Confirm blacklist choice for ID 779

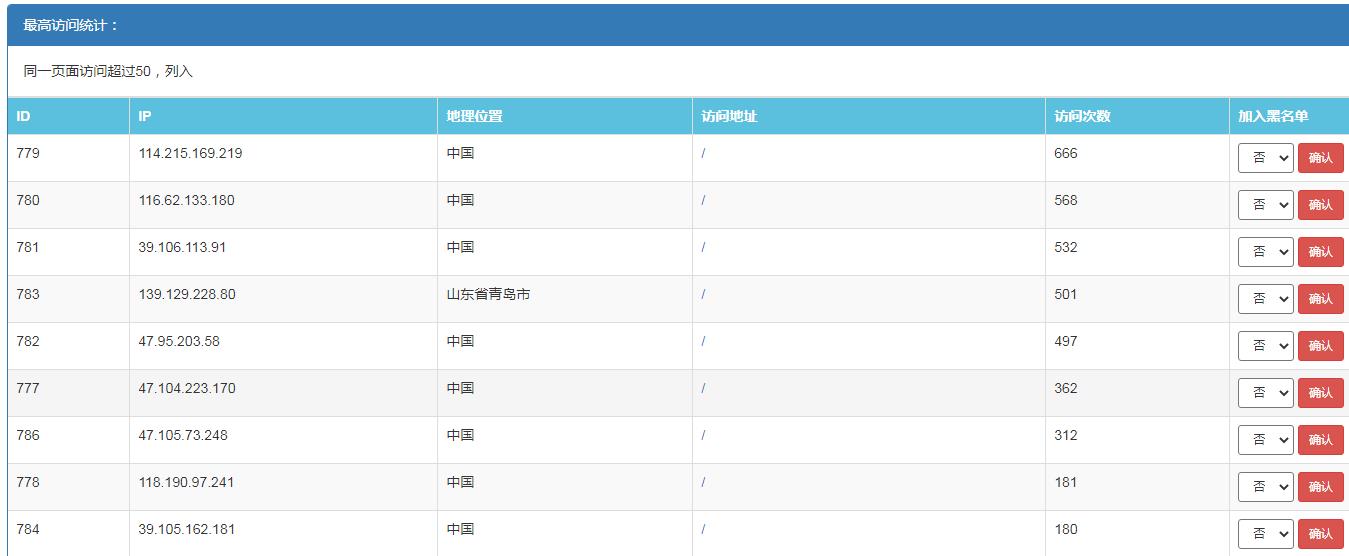coord(1320,158)
